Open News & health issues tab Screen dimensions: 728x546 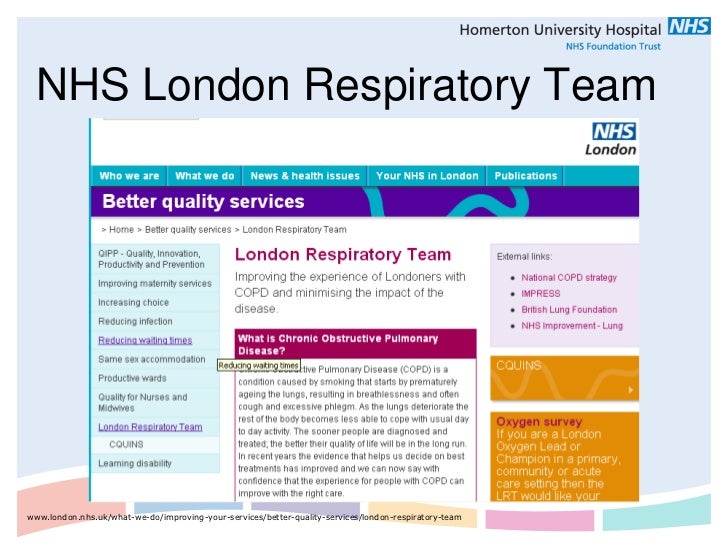[305, 176]
